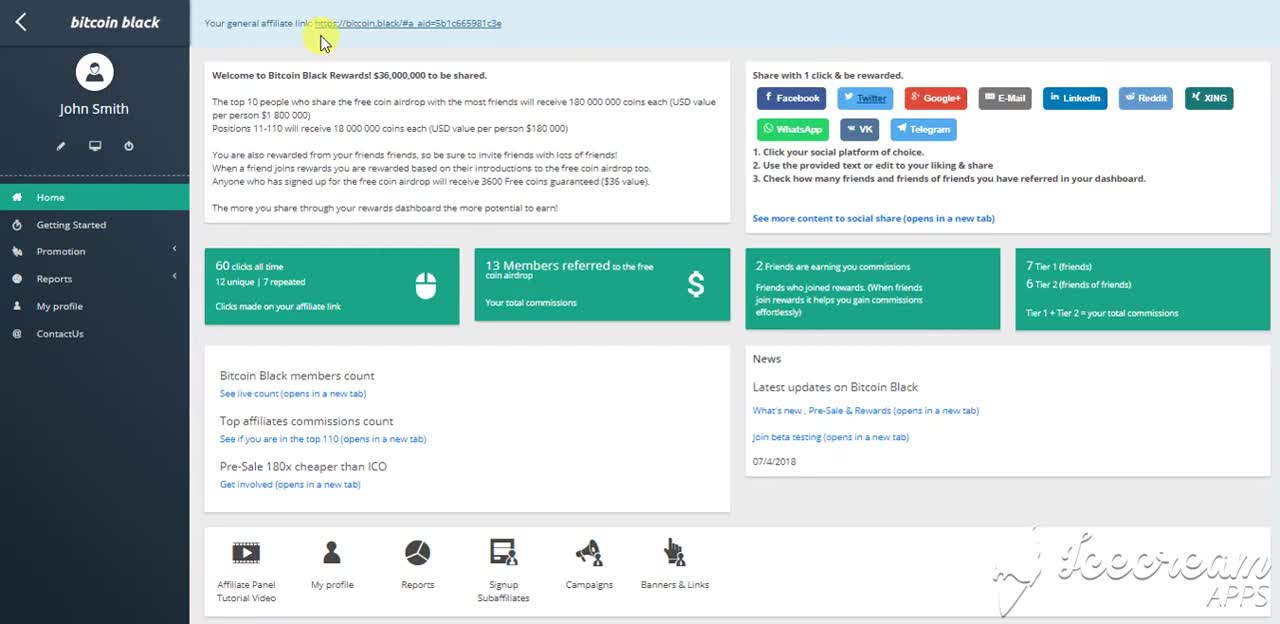Expand the Promotion menu chevron
1280x624 pixels.
click(174, 249)
